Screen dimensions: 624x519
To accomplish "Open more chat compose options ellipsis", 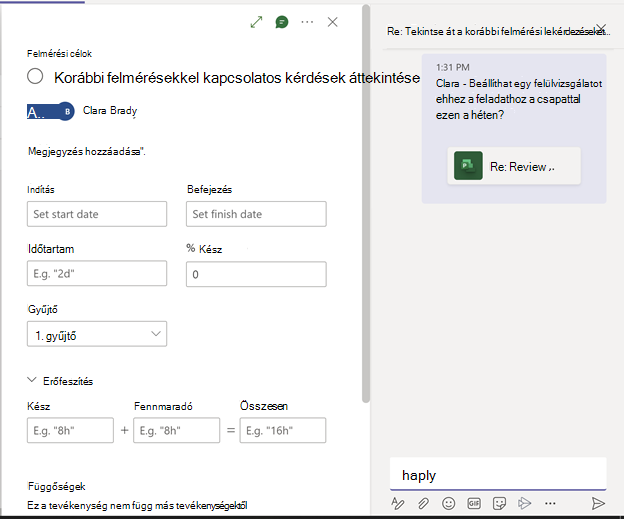I will coord(550,503).
